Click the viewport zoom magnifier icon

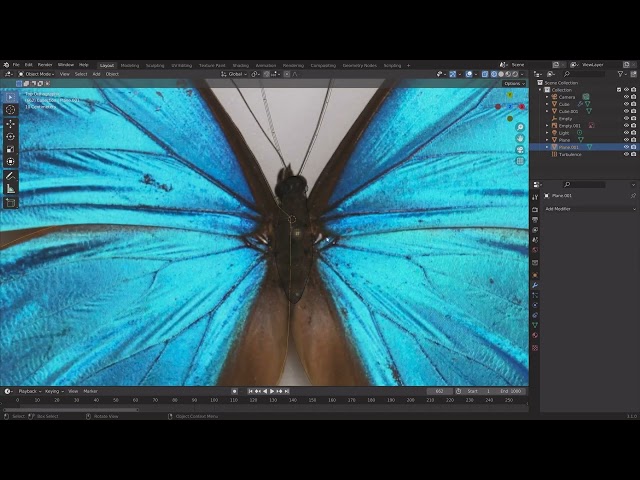[520, 127]
